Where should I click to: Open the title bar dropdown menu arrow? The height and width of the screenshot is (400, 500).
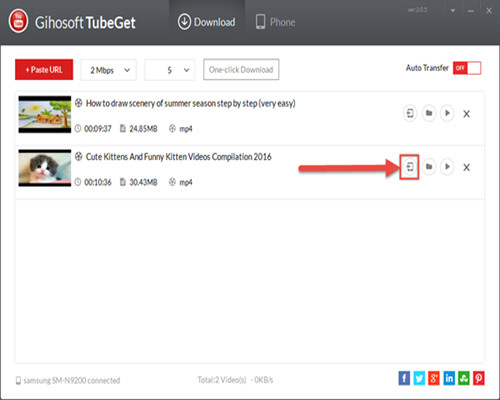(453, 11)
